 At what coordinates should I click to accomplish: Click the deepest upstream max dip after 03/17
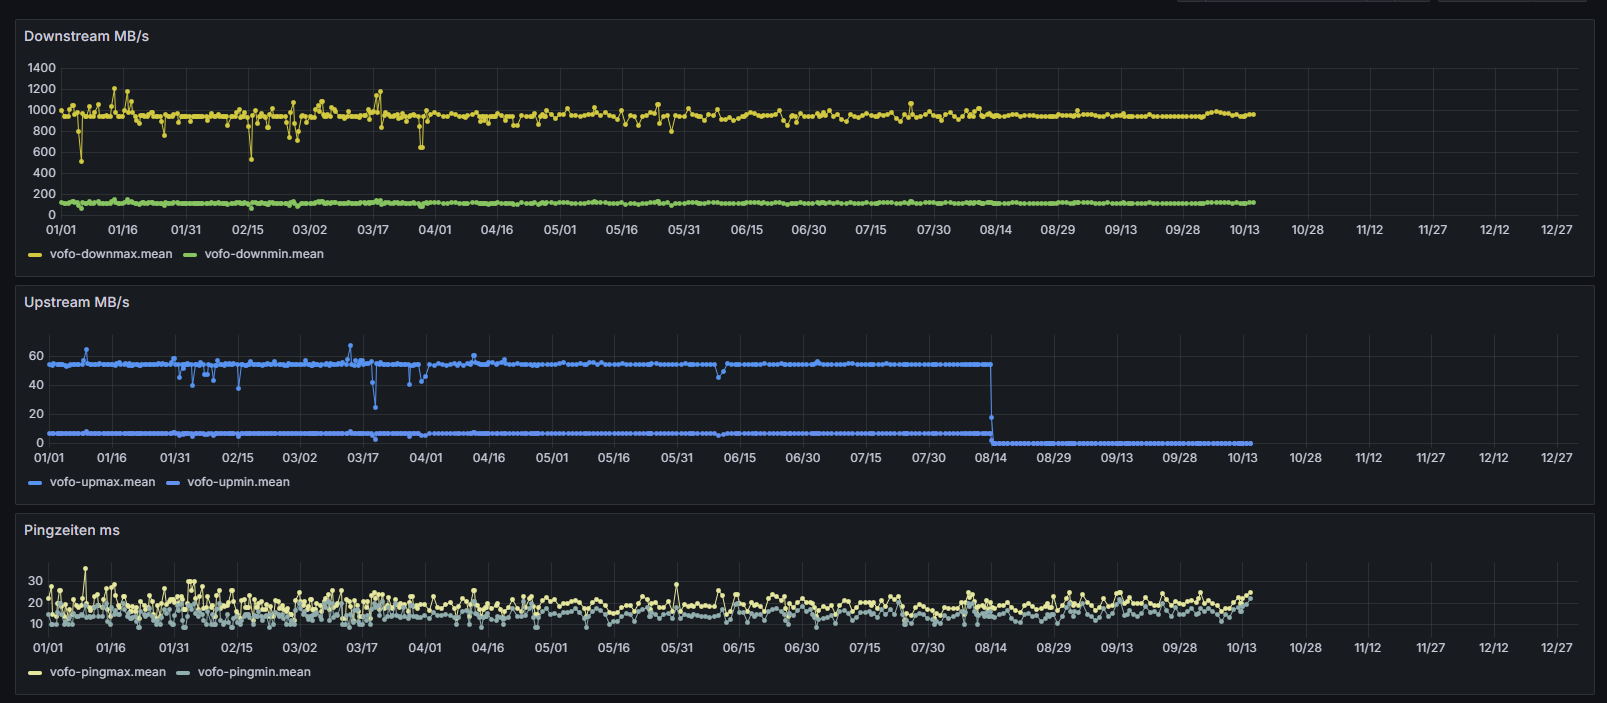coord(375,407)
